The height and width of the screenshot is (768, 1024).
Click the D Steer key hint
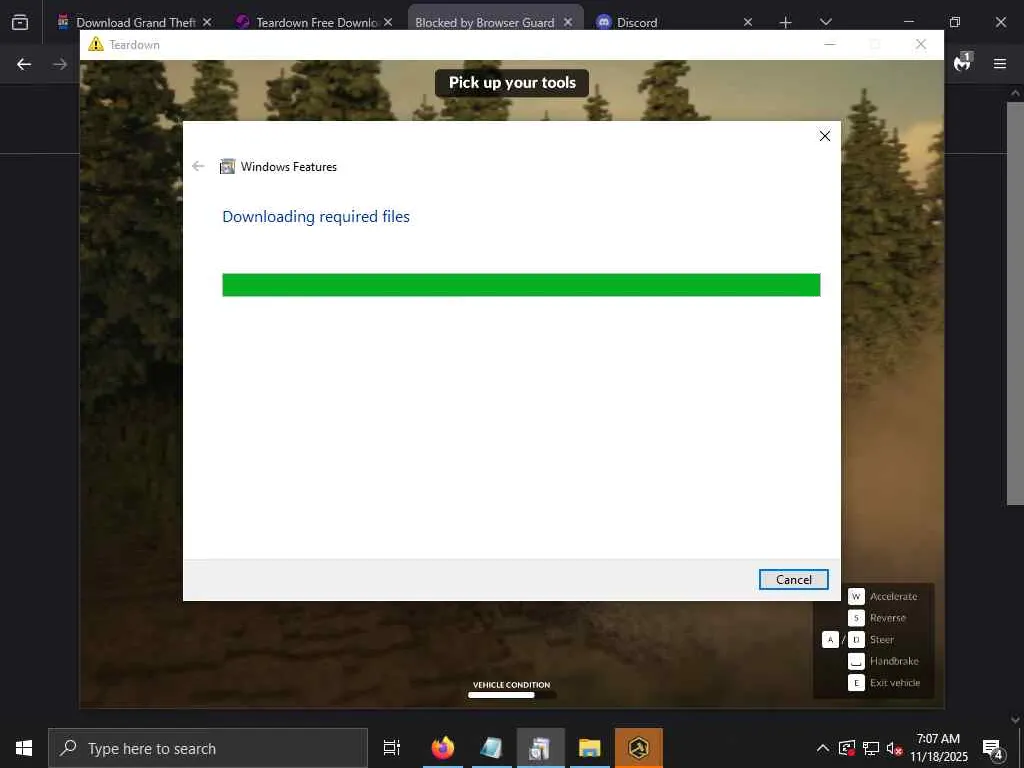click(x=856, y=639)
